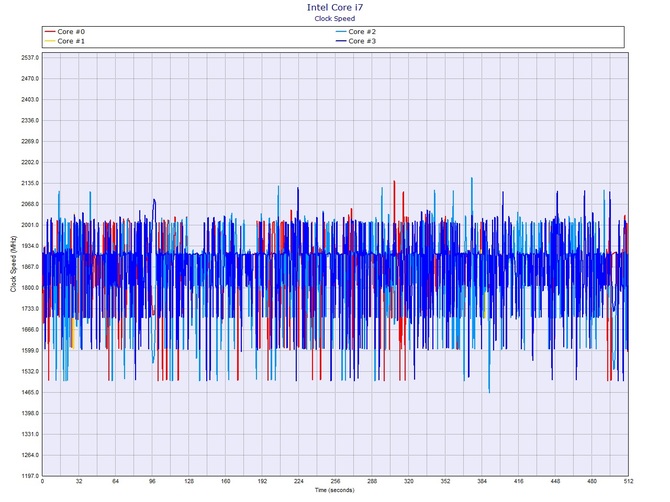670x502 pixels.
Task: Click the Core #1 legend entry
Action: coord(65,41)
